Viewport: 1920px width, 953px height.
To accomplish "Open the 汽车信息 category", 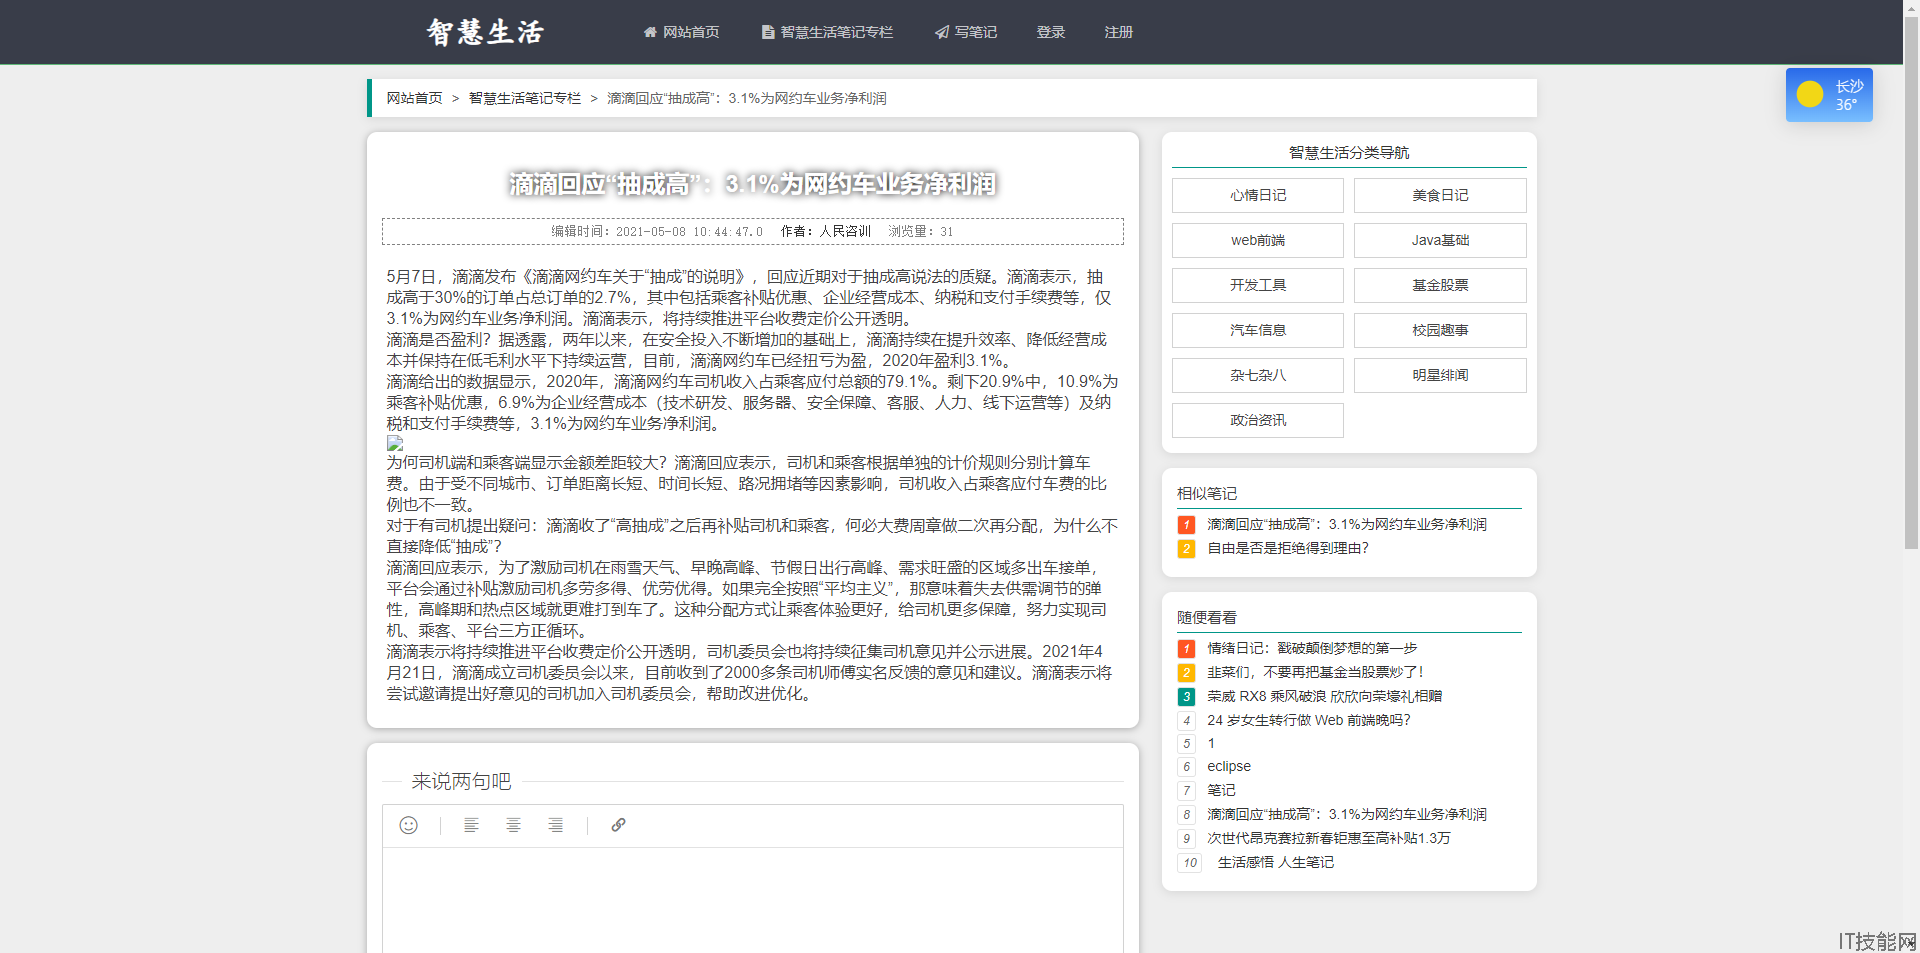I will pos(1258,330).
